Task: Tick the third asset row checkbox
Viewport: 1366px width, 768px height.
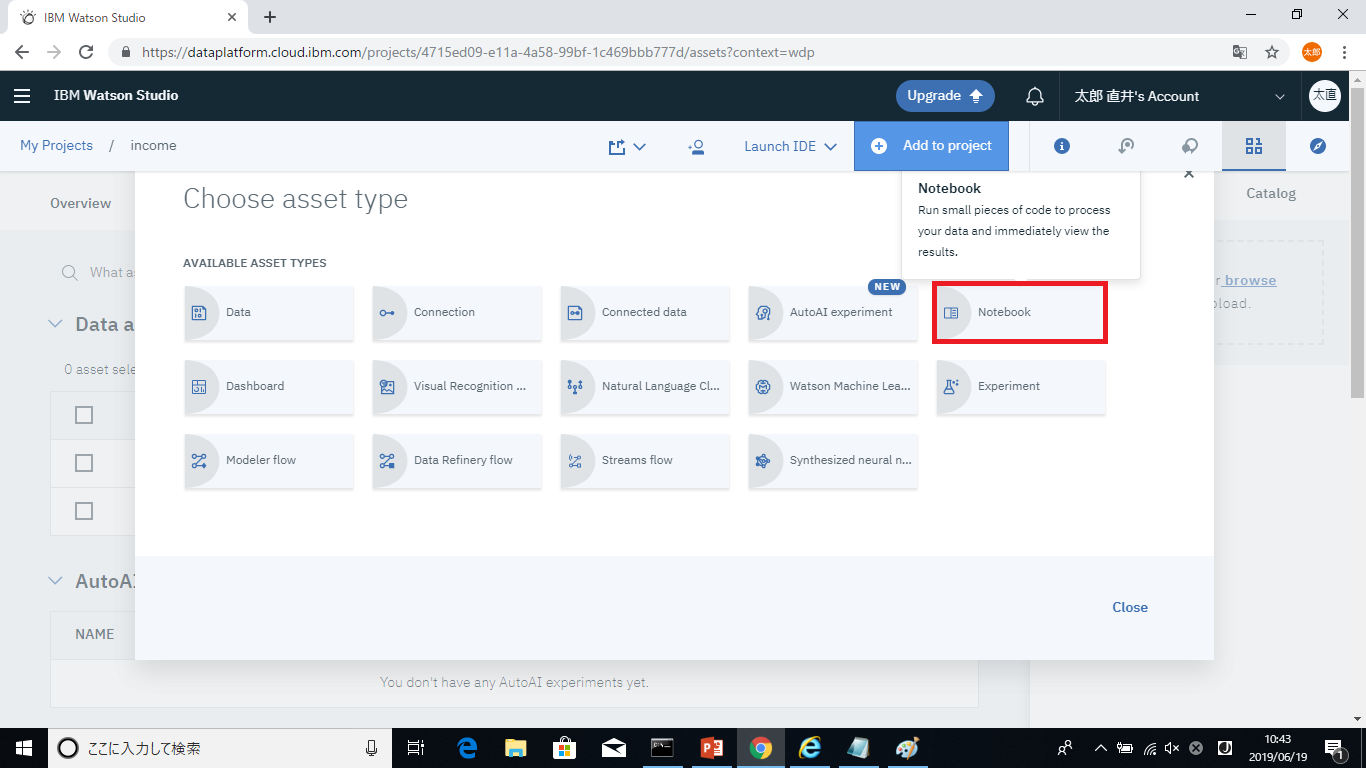Action: click(x=84, y=511)
